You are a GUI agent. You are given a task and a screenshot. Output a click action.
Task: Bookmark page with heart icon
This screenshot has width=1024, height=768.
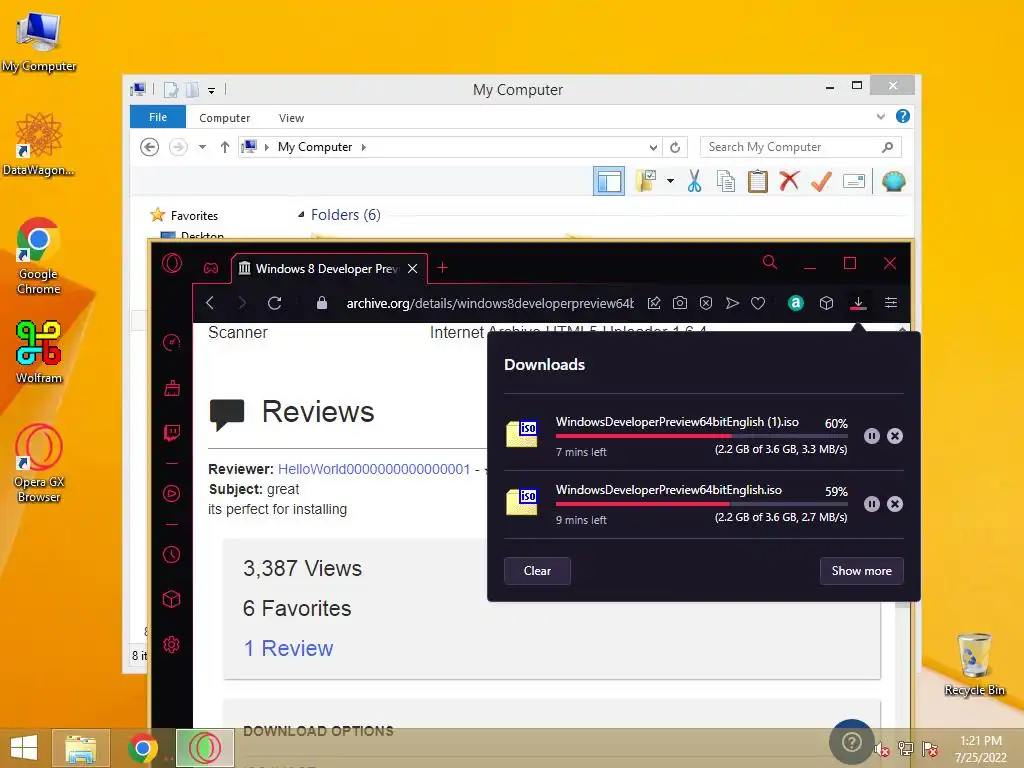point(758,303)
